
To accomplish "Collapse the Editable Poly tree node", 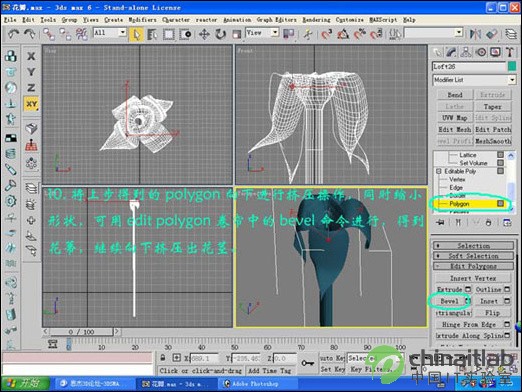I will point(439,171).
